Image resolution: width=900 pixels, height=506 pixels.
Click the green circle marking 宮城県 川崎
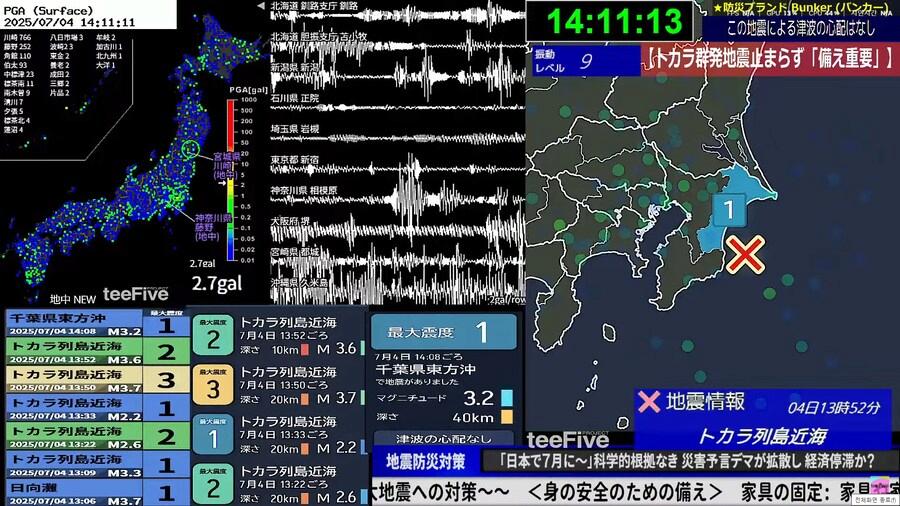(x=195, y=151)
